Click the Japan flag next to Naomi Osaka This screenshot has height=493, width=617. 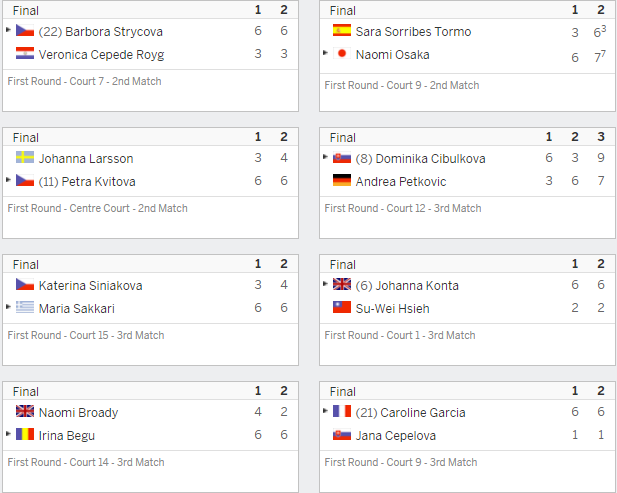coord(342,53)
